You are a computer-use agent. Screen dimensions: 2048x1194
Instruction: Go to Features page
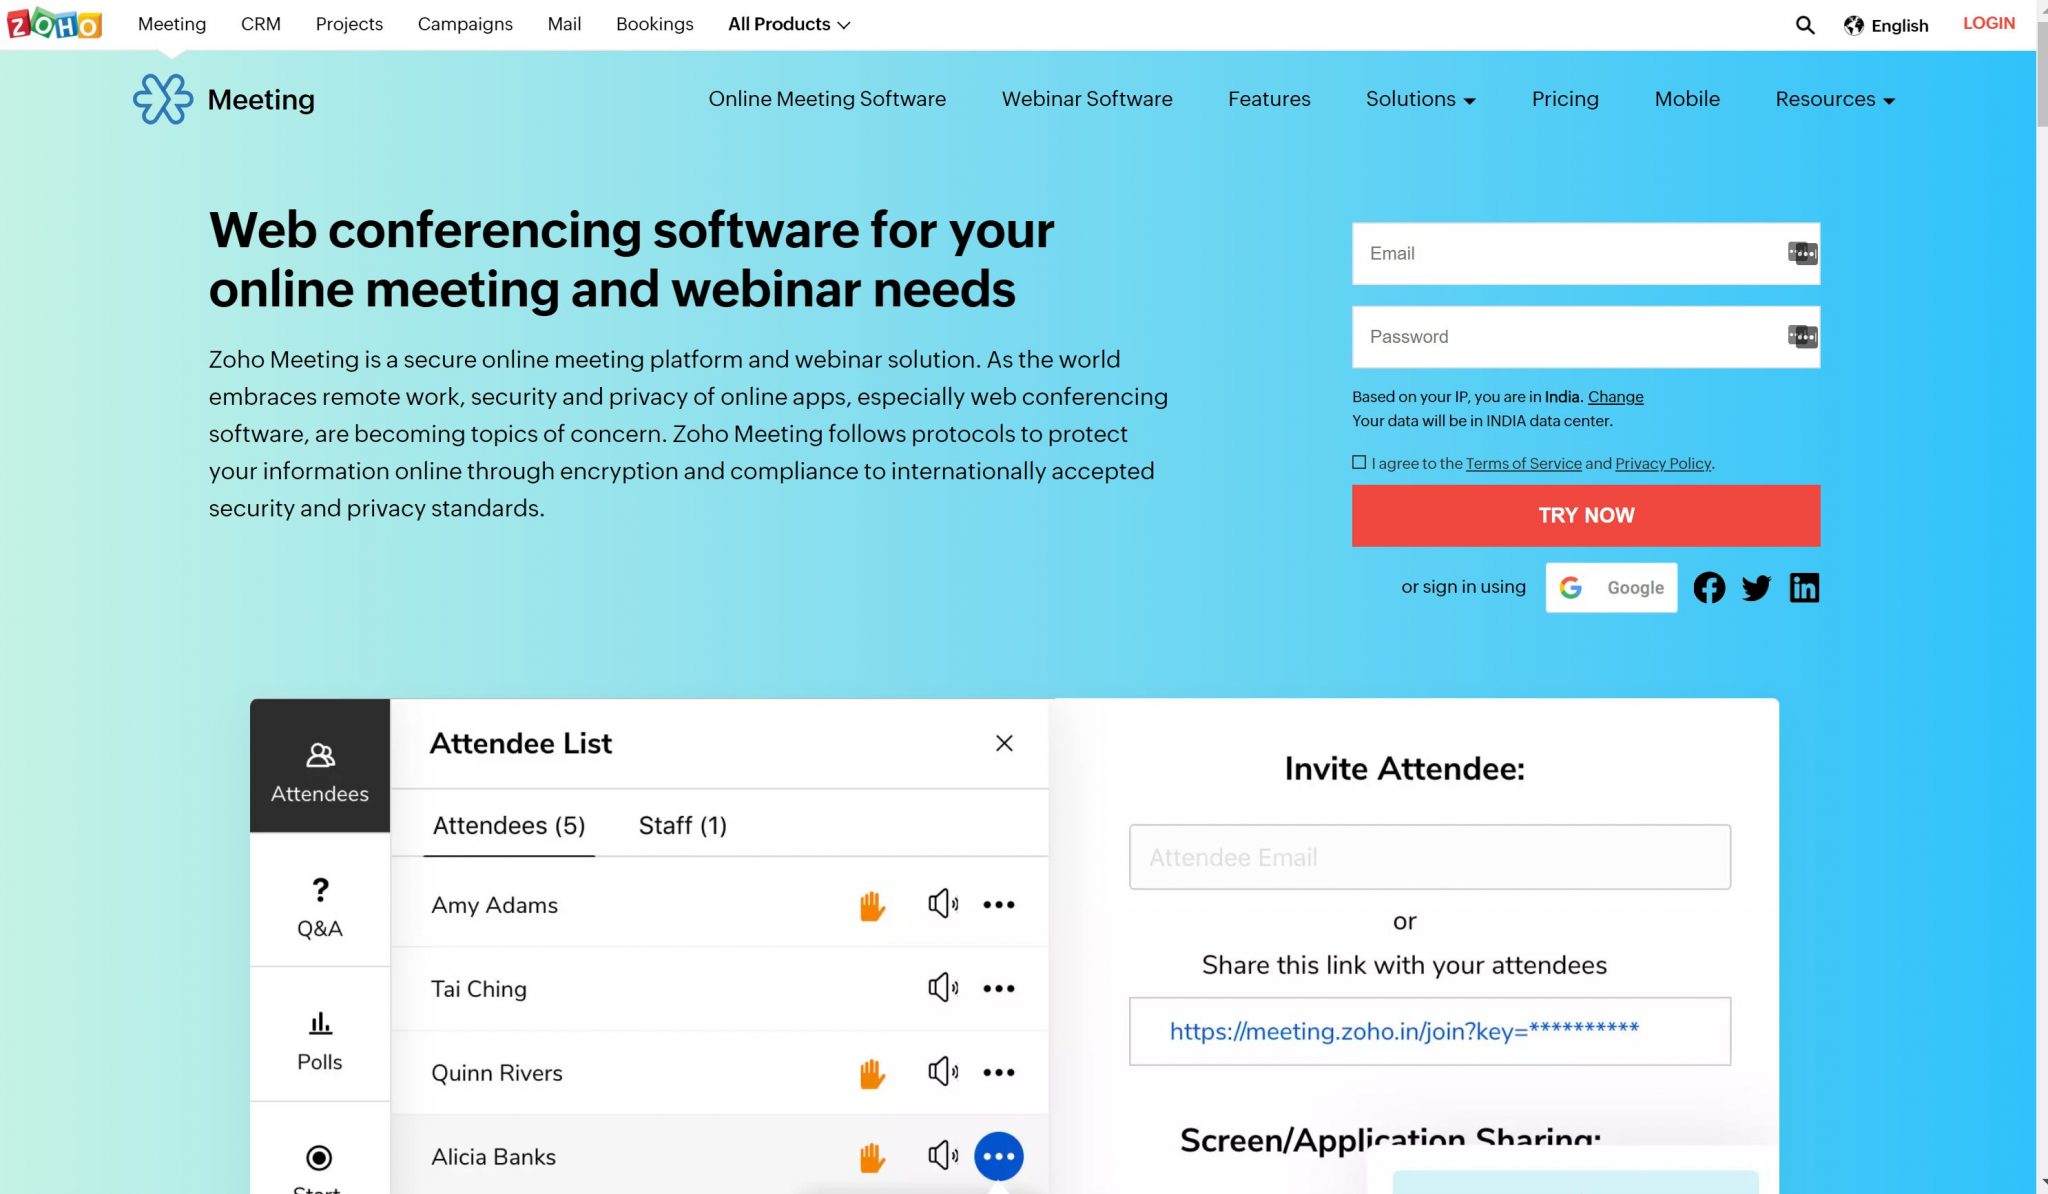point(1269,99)
